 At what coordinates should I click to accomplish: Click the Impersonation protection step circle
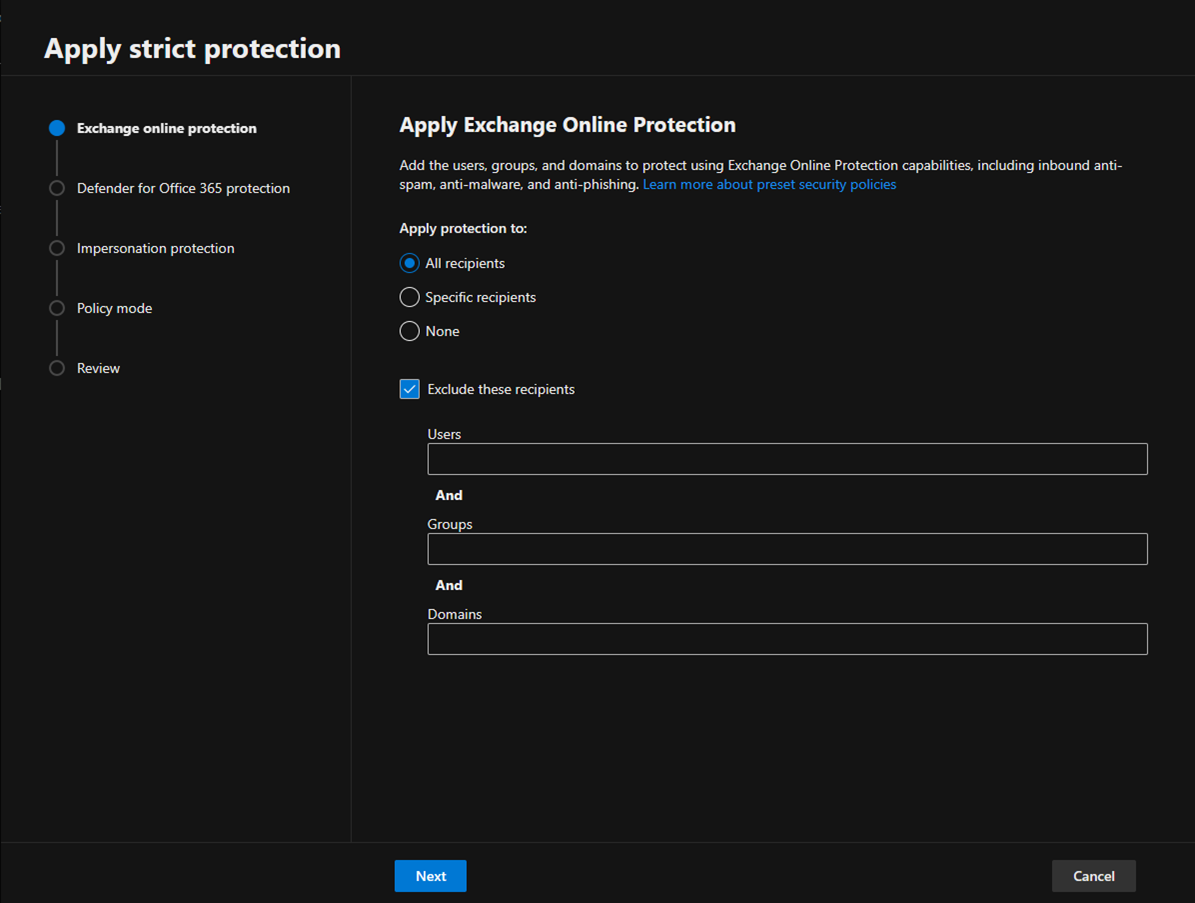57,248
